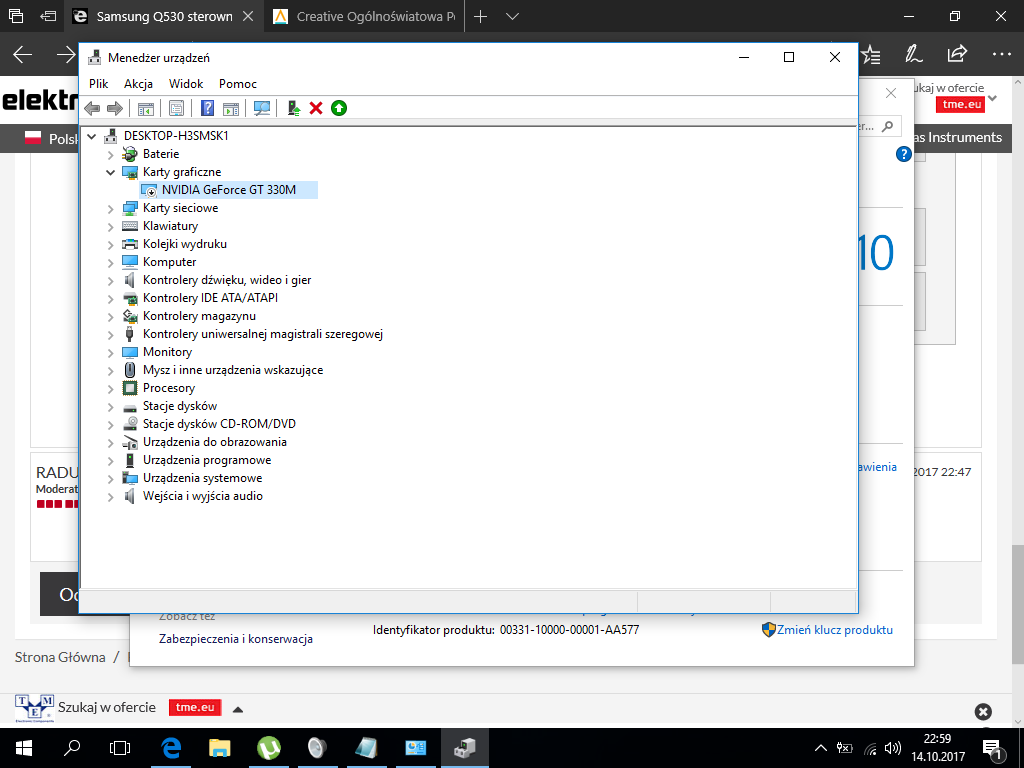The image size is (1024, 768).
Task: Click the Zabezpieczenia i konserwacja link
Action: [x=236, y=639]
